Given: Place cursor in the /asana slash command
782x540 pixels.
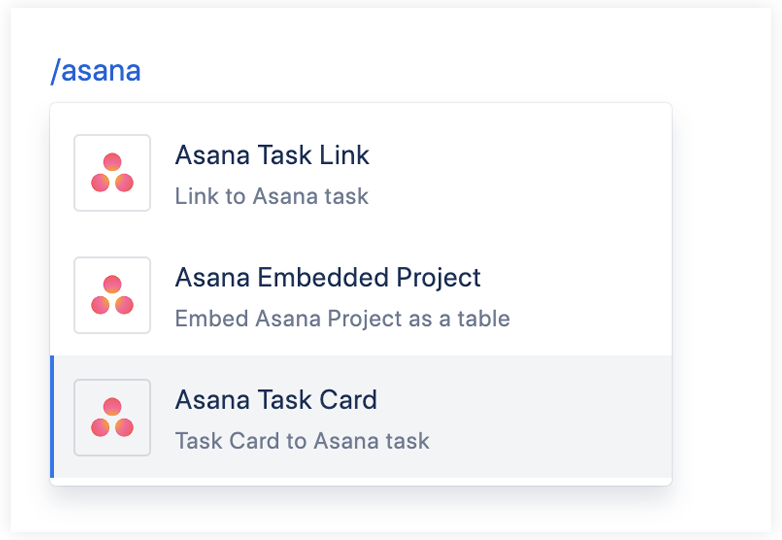Looking at the screenshot, I should (96, 71).
